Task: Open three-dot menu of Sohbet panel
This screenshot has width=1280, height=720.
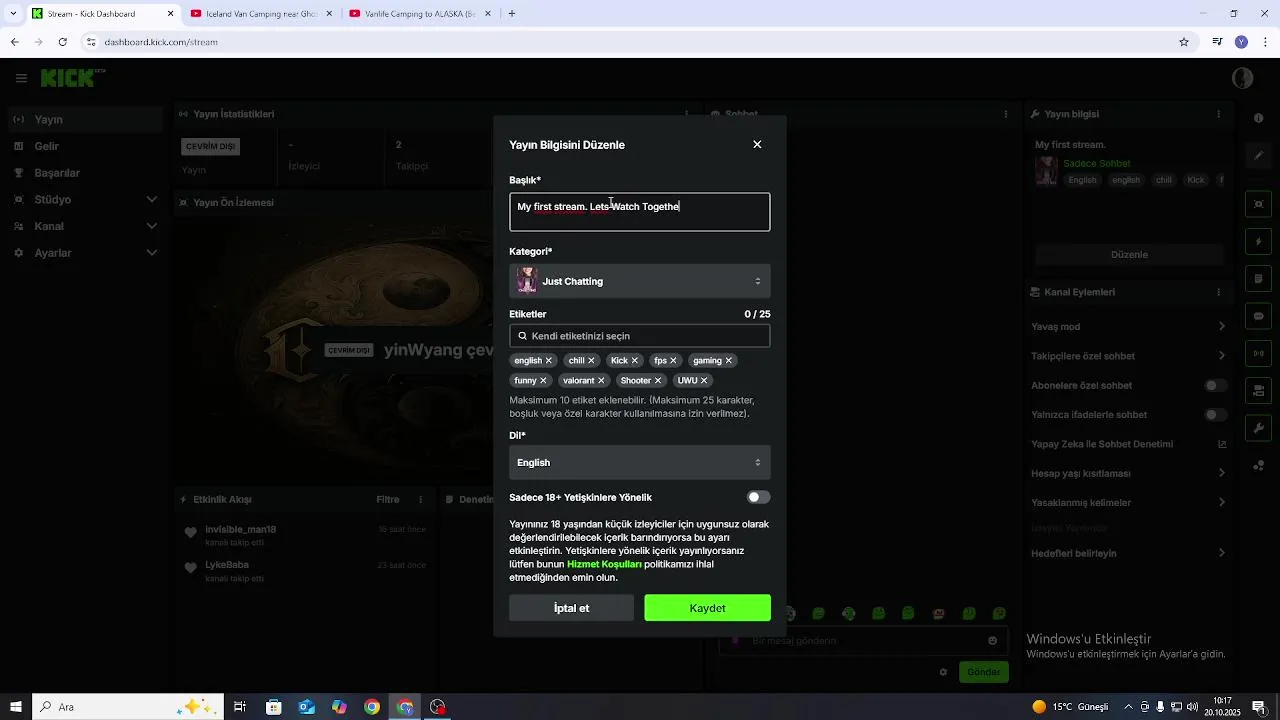Action: click(1006, 114)
